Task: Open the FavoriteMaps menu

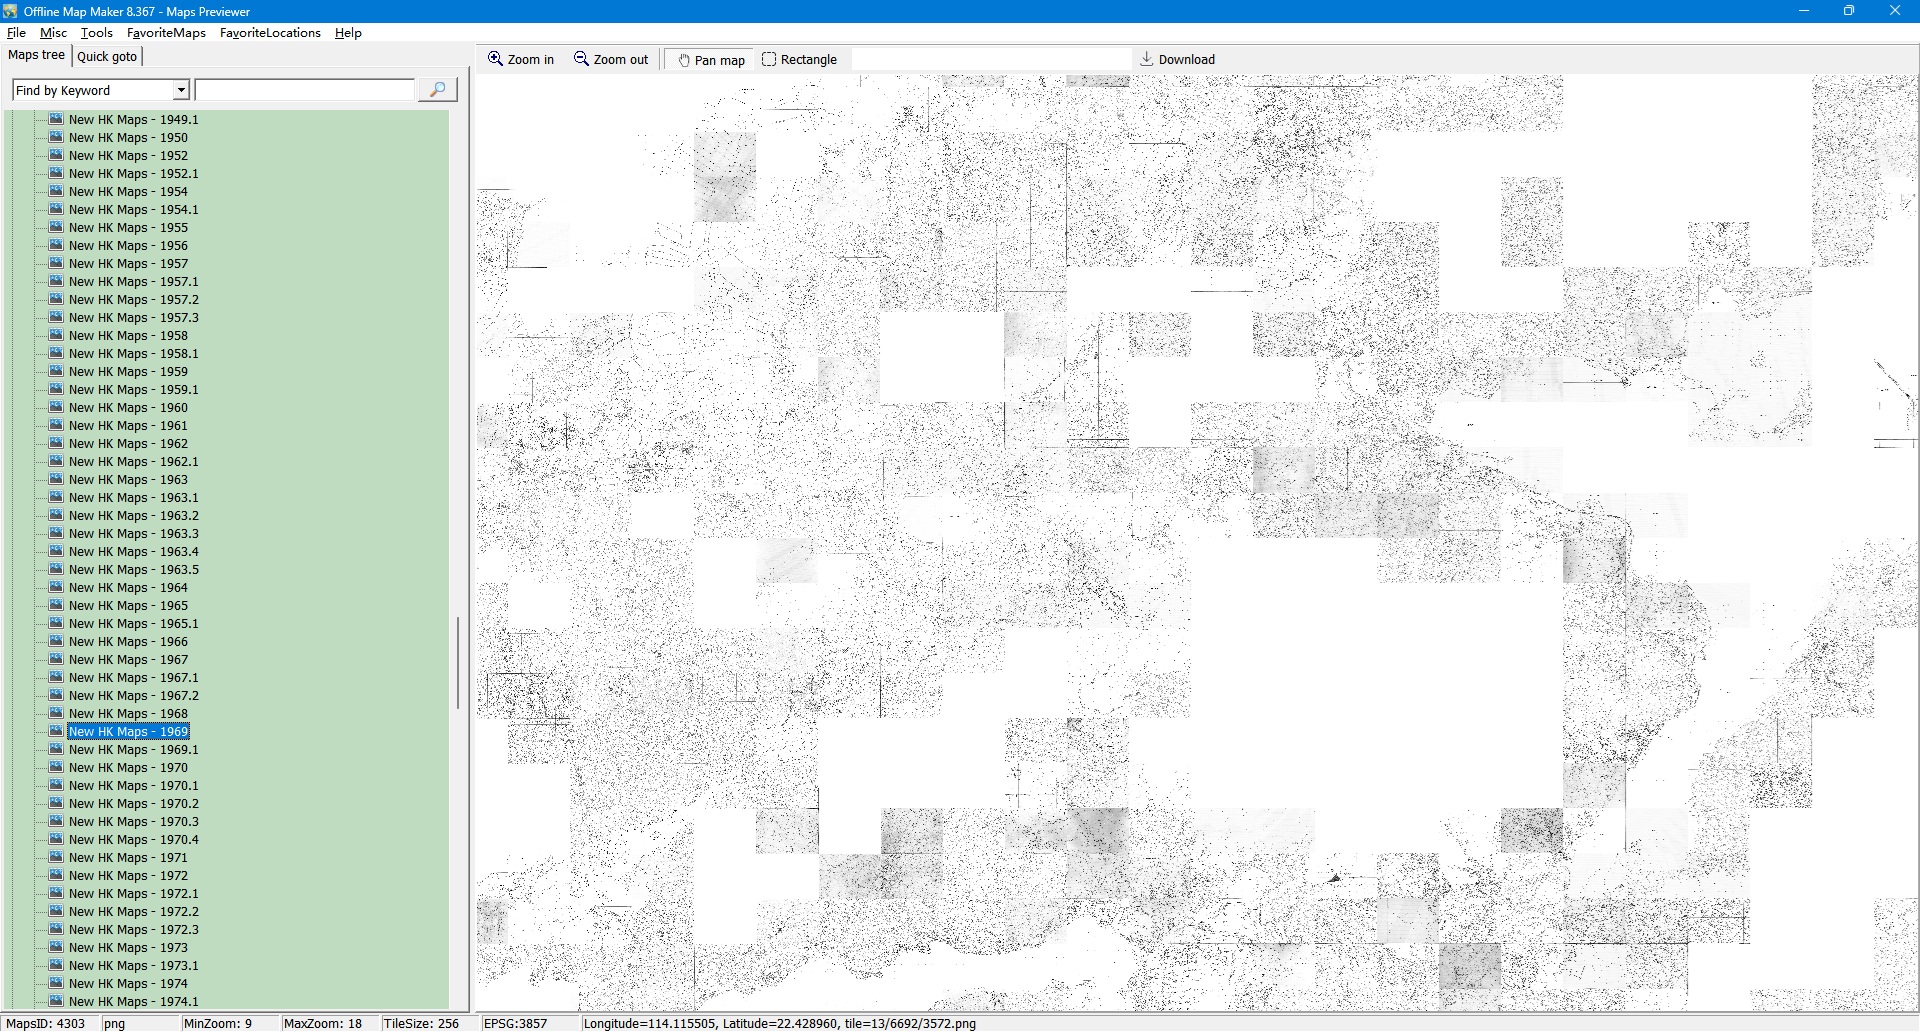Action: tap(166, 33)
